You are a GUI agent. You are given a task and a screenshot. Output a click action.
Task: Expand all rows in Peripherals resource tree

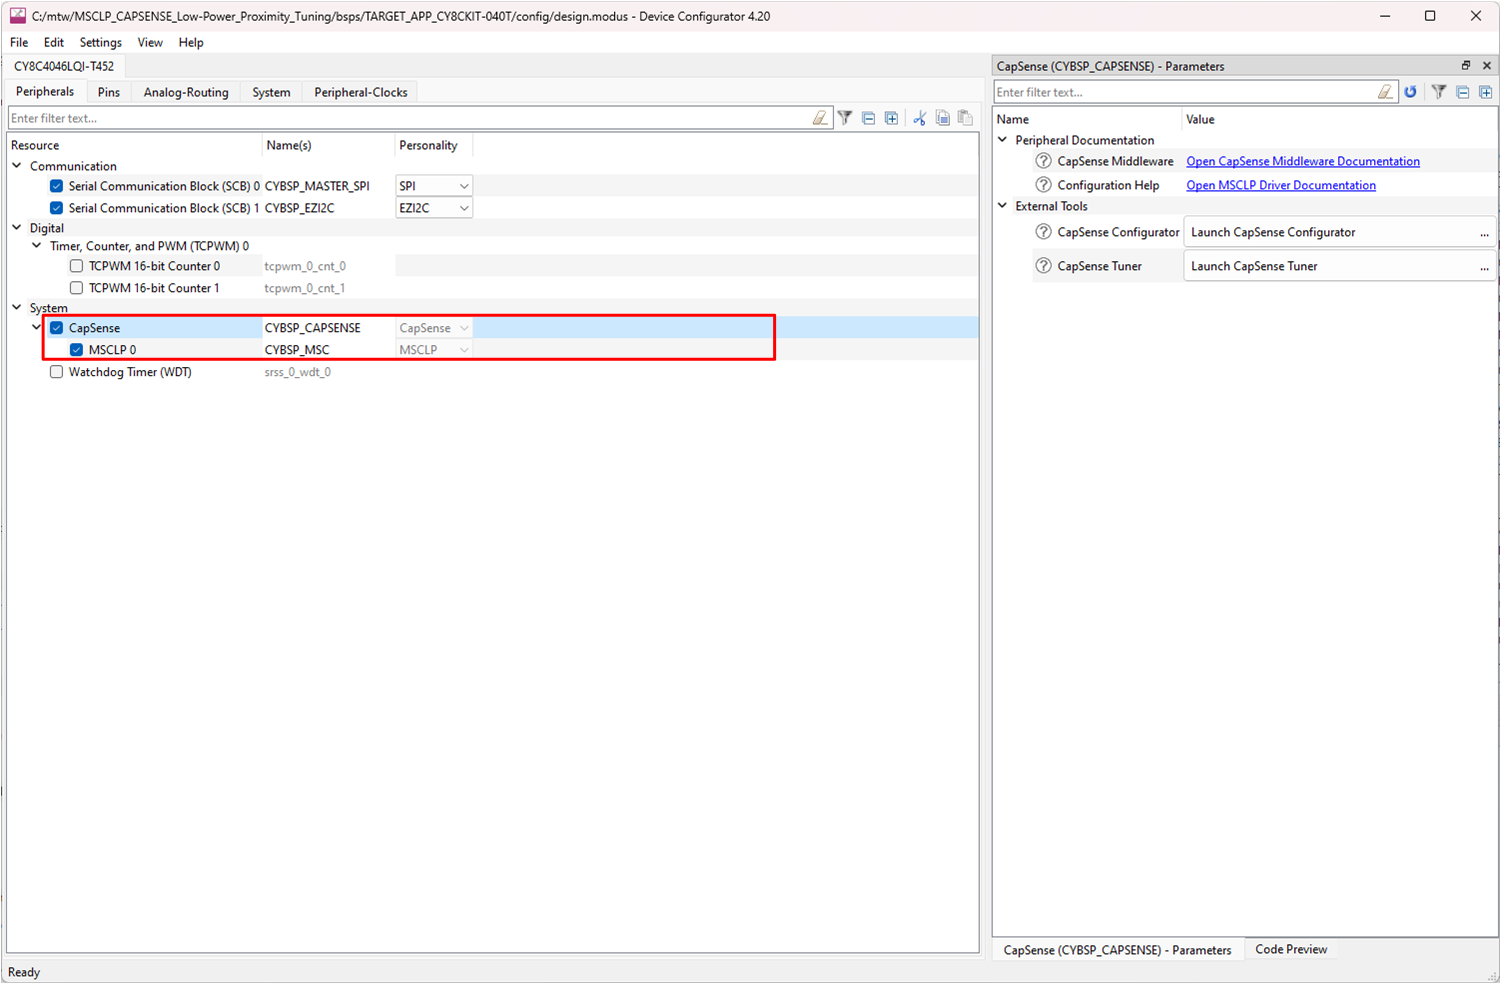(x=891, y=118)
